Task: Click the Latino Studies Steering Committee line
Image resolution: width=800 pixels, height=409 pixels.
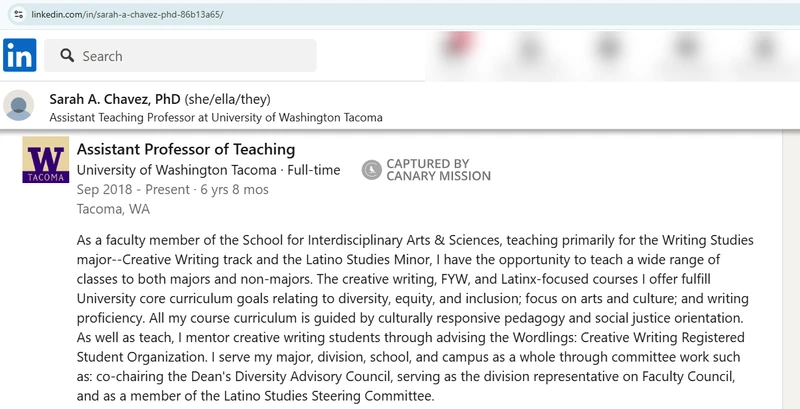Action: [x=255, y=396]
